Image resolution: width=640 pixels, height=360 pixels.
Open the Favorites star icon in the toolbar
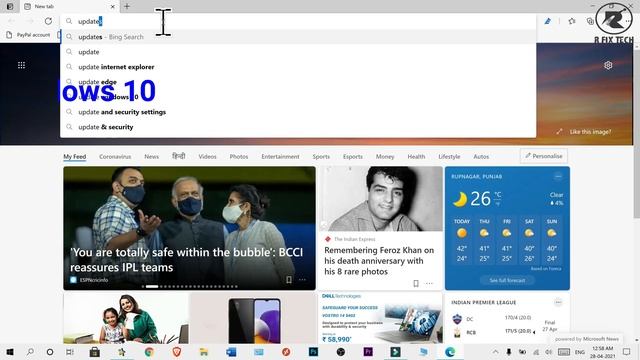[572, 21]
